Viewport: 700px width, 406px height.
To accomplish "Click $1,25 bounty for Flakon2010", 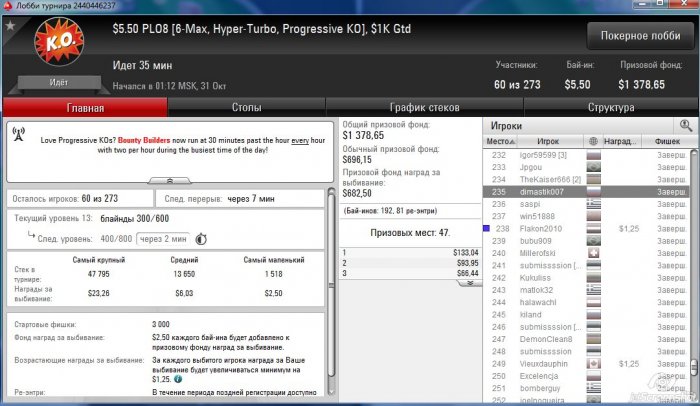I will coord(628,229).
